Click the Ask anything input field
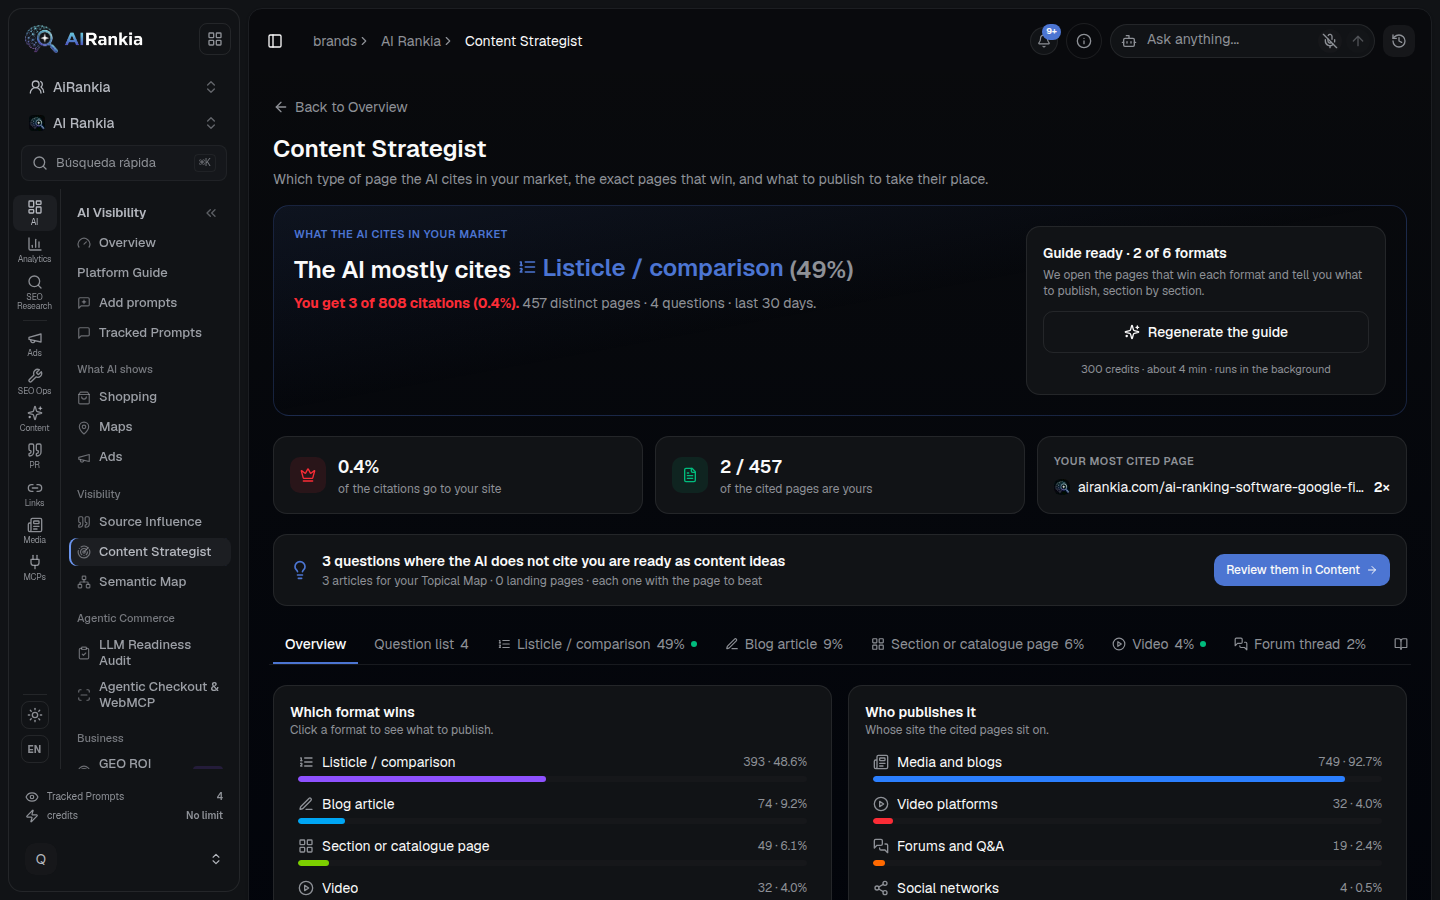The height and width of the screenshot is (900, 1440). tap(1227, 40)
